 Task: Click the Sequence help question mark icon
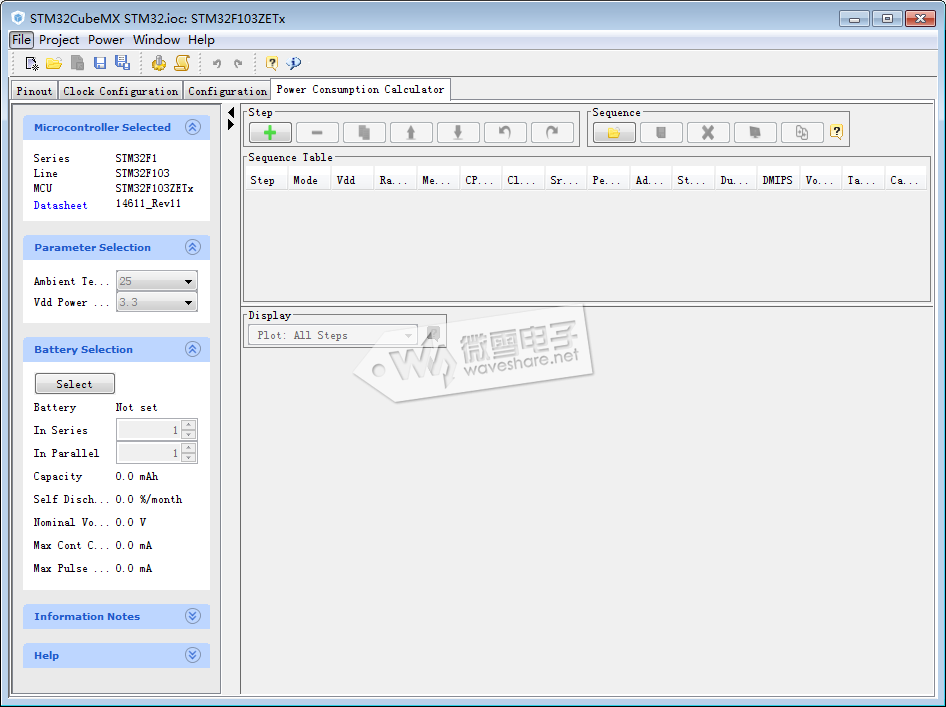tap(837, 132)
